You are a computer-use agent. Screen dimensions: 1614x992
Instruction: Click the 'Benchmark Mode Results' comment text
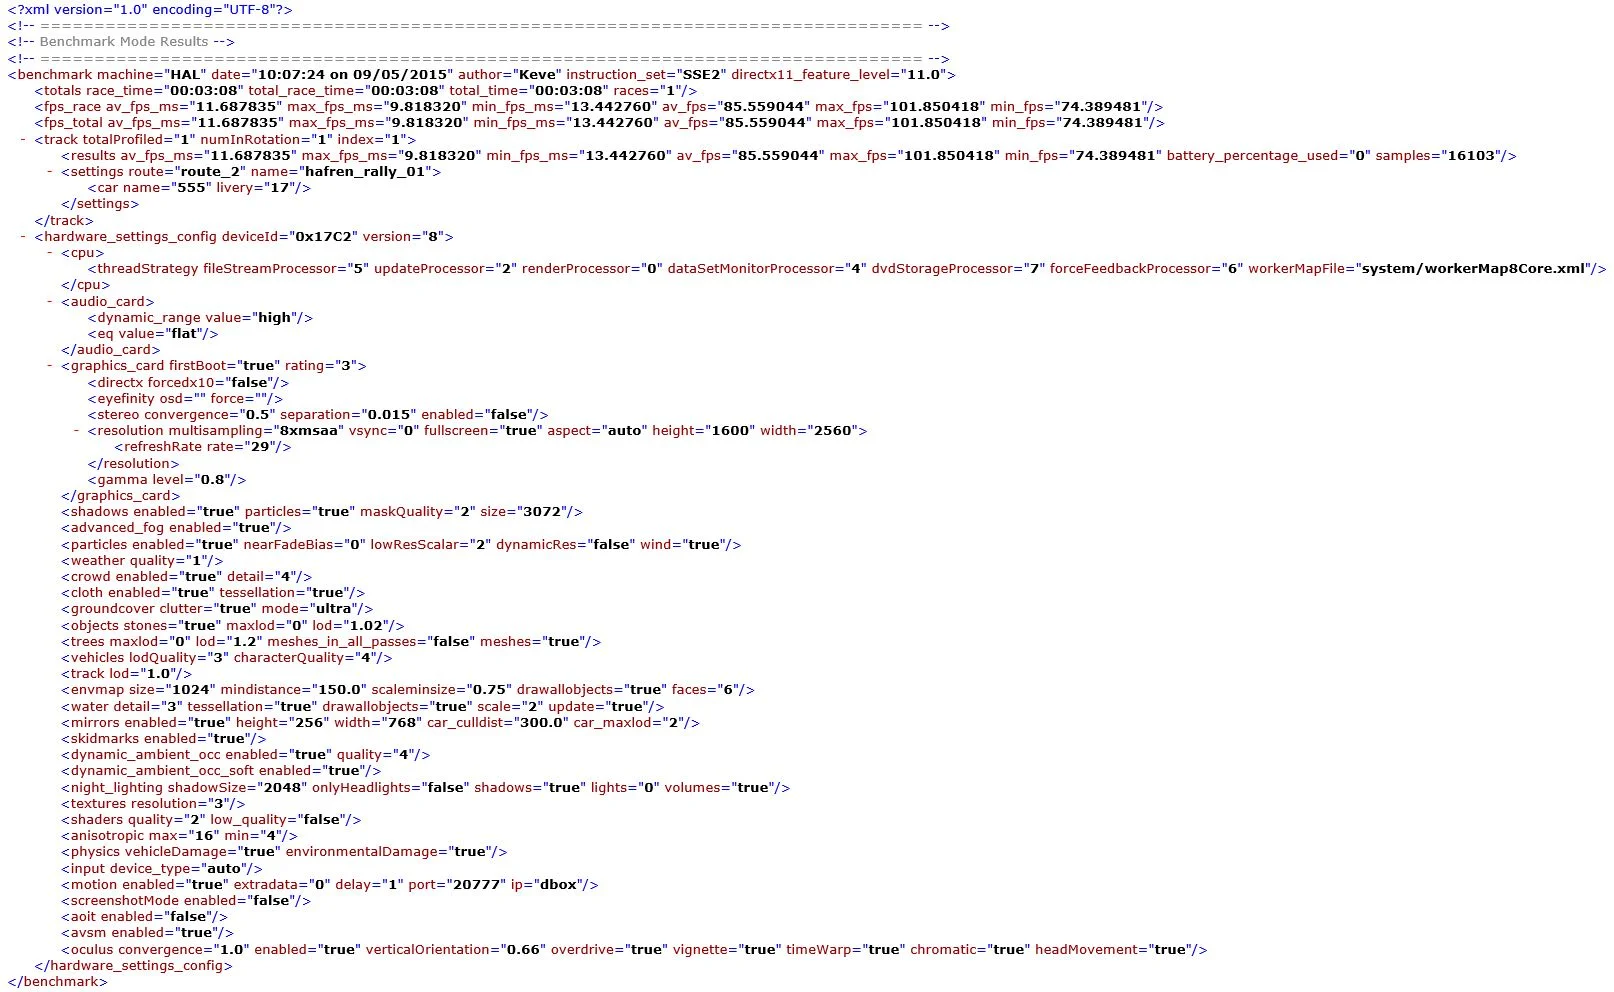coord(124,42)
